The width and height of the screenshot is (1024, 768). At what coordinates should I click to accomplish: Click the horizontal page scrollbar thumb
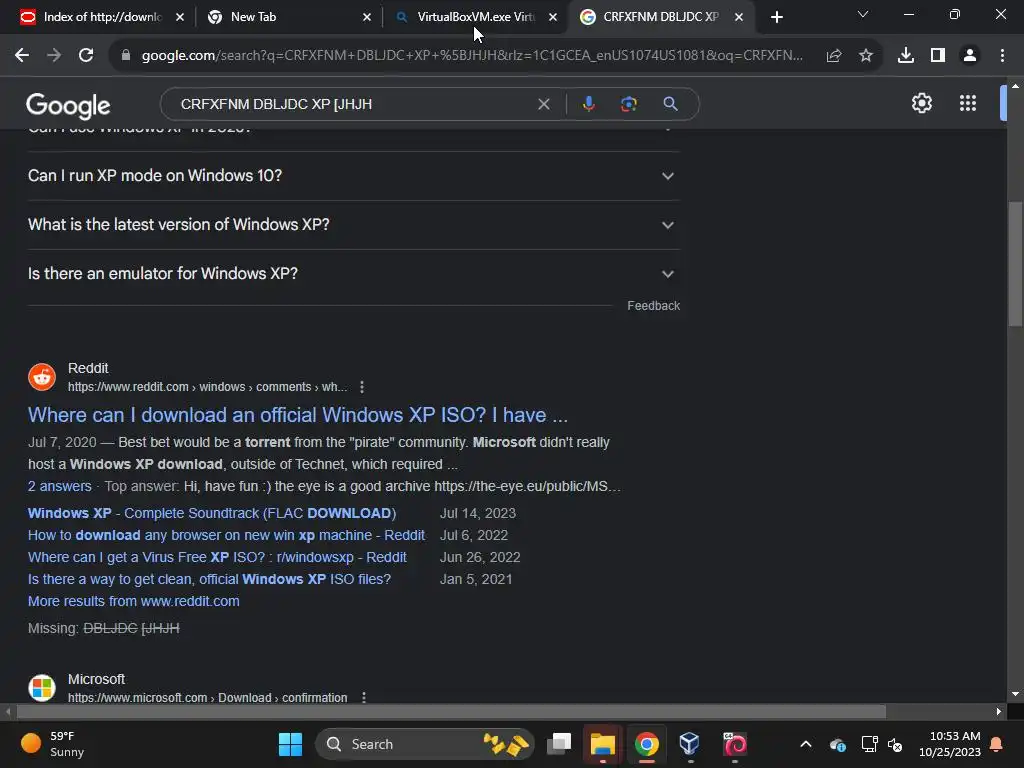pos(451,711)
